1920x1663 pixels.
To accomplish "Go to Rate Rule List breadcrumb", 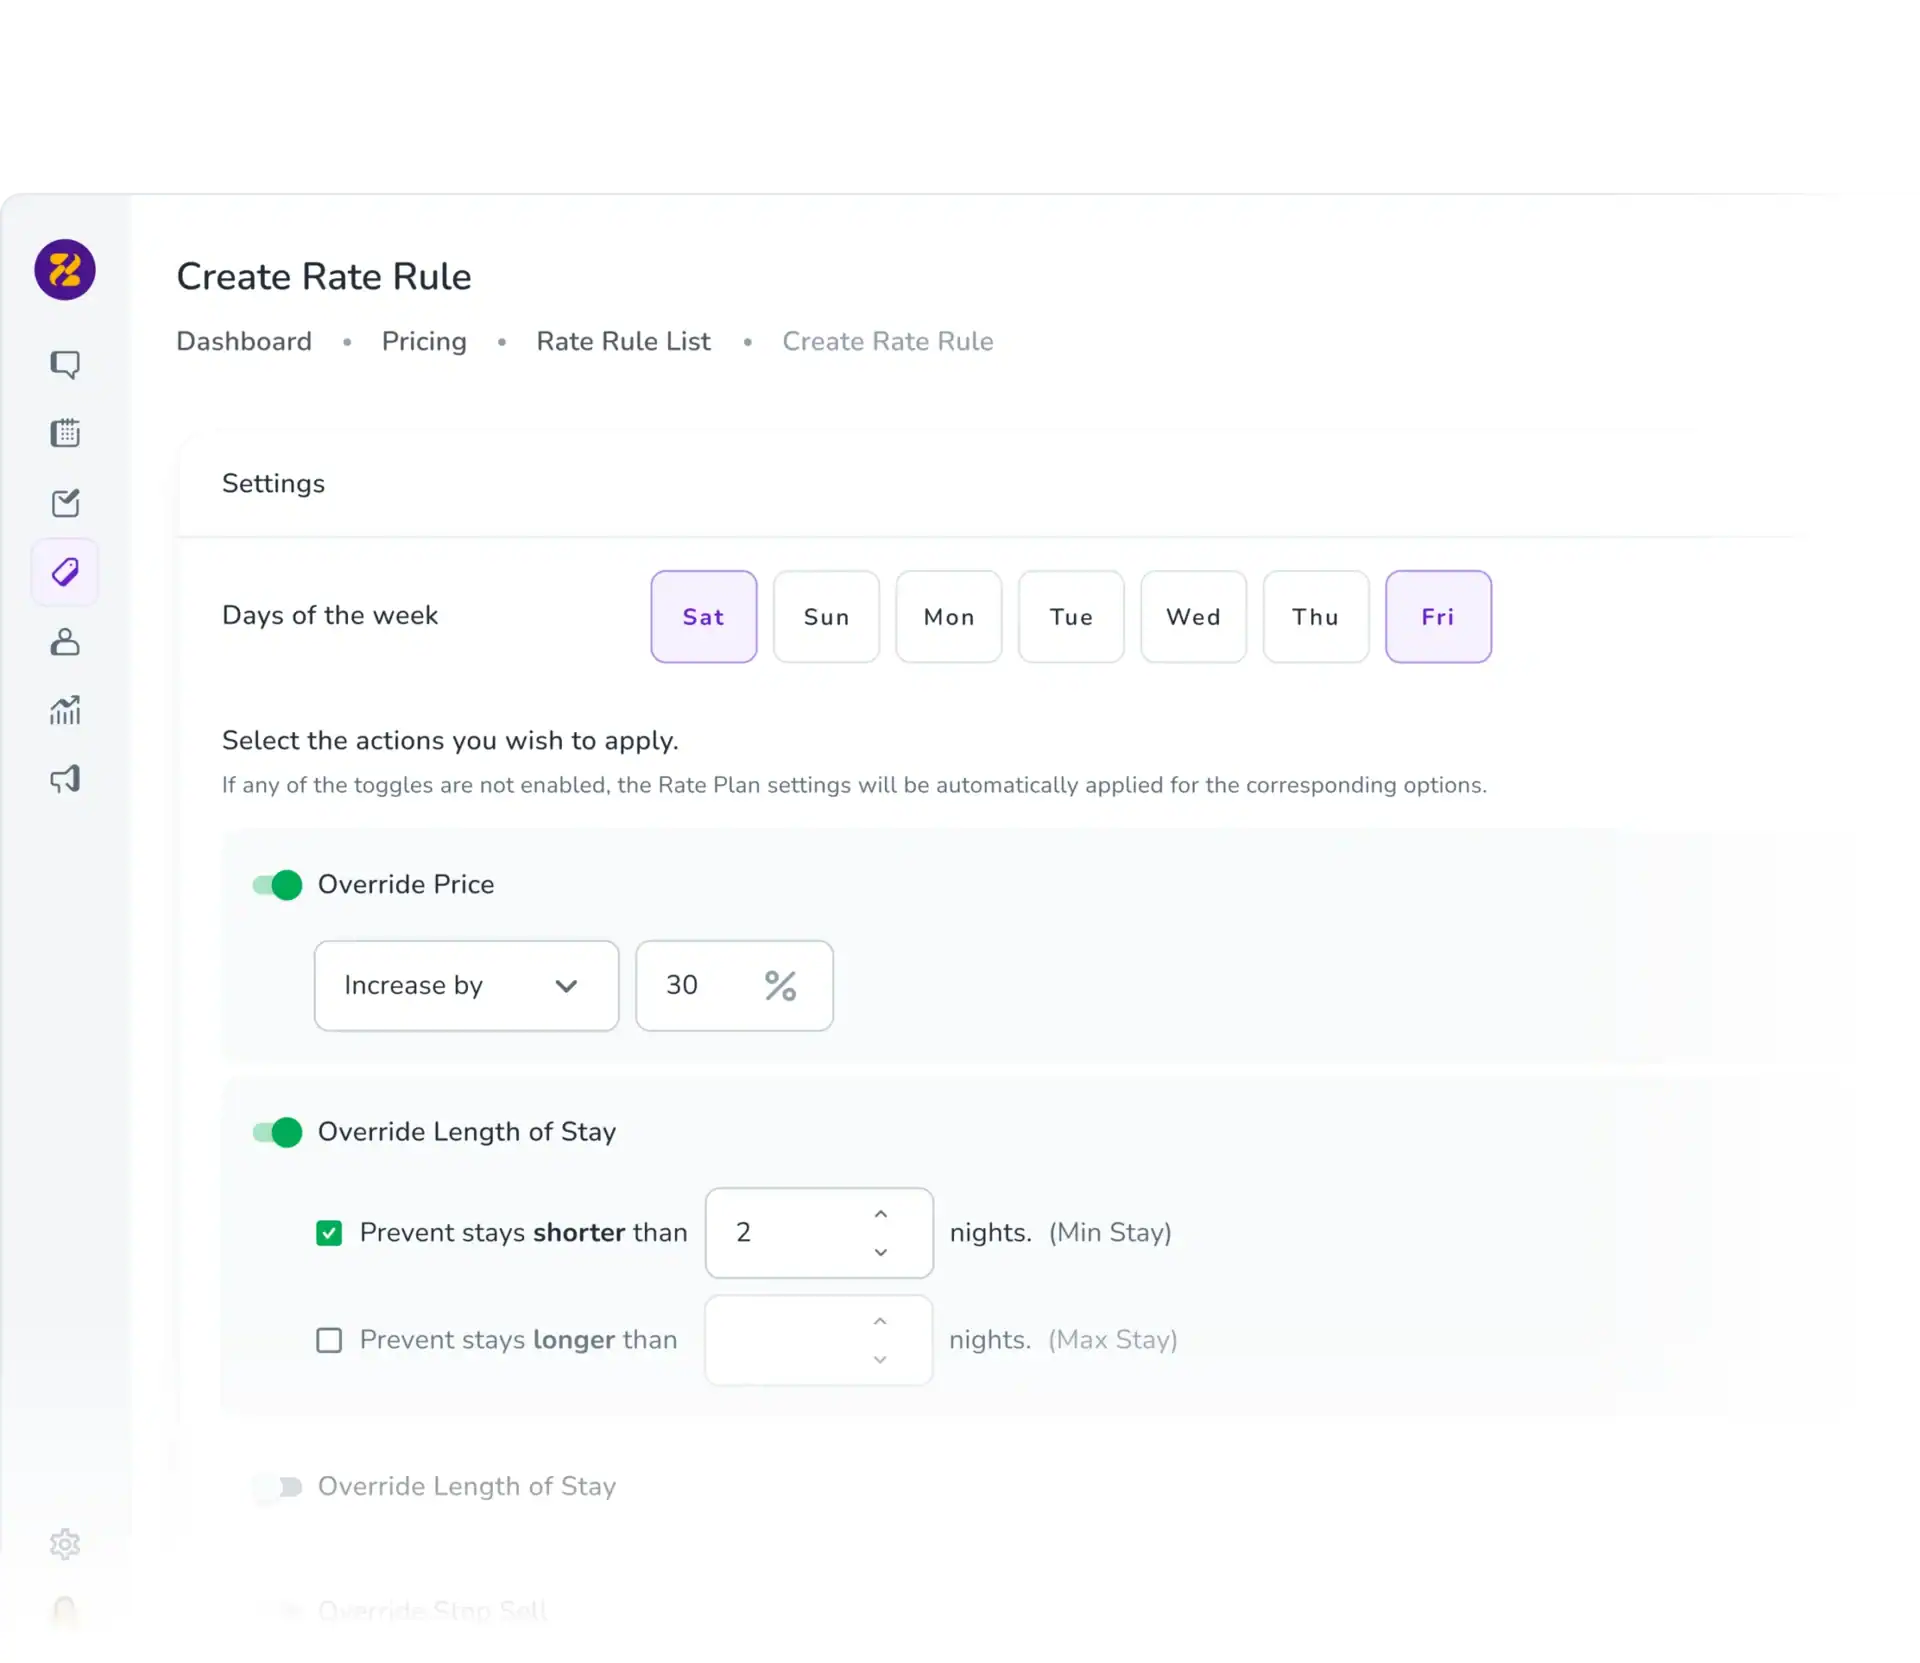I will tap(623, 342).
